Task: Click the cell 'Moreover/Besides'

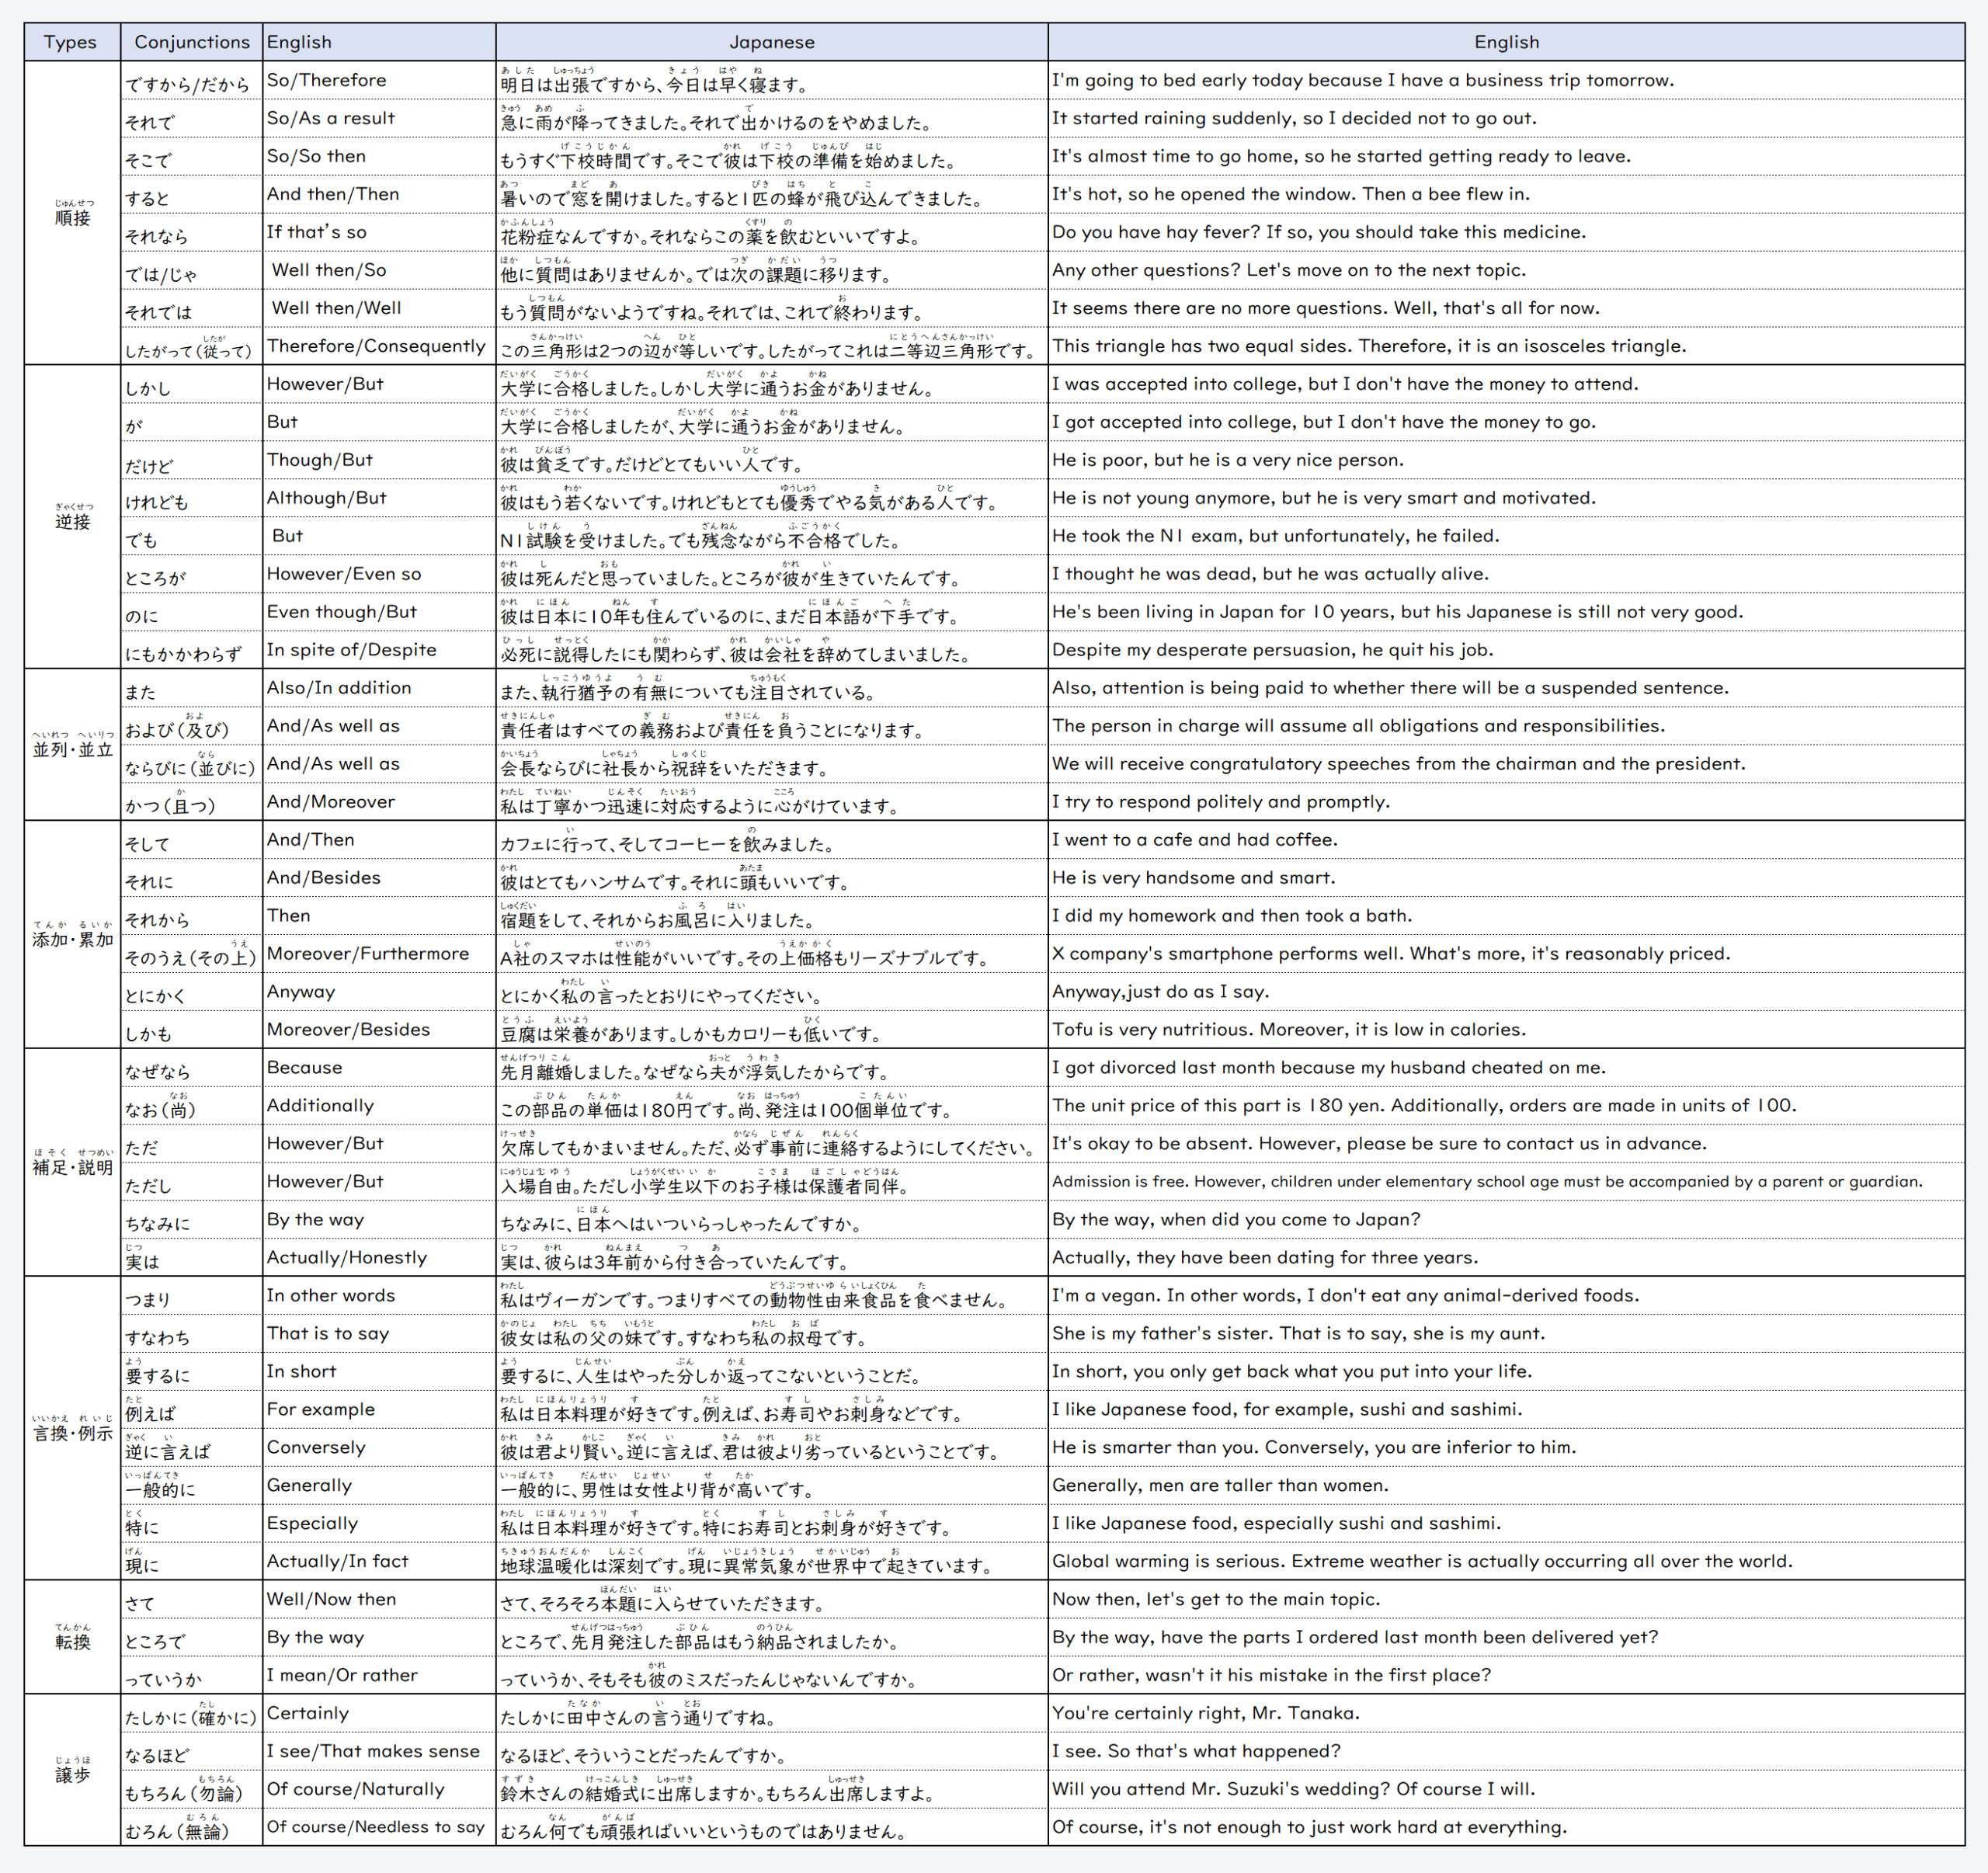Action: tap(379, 1030)
